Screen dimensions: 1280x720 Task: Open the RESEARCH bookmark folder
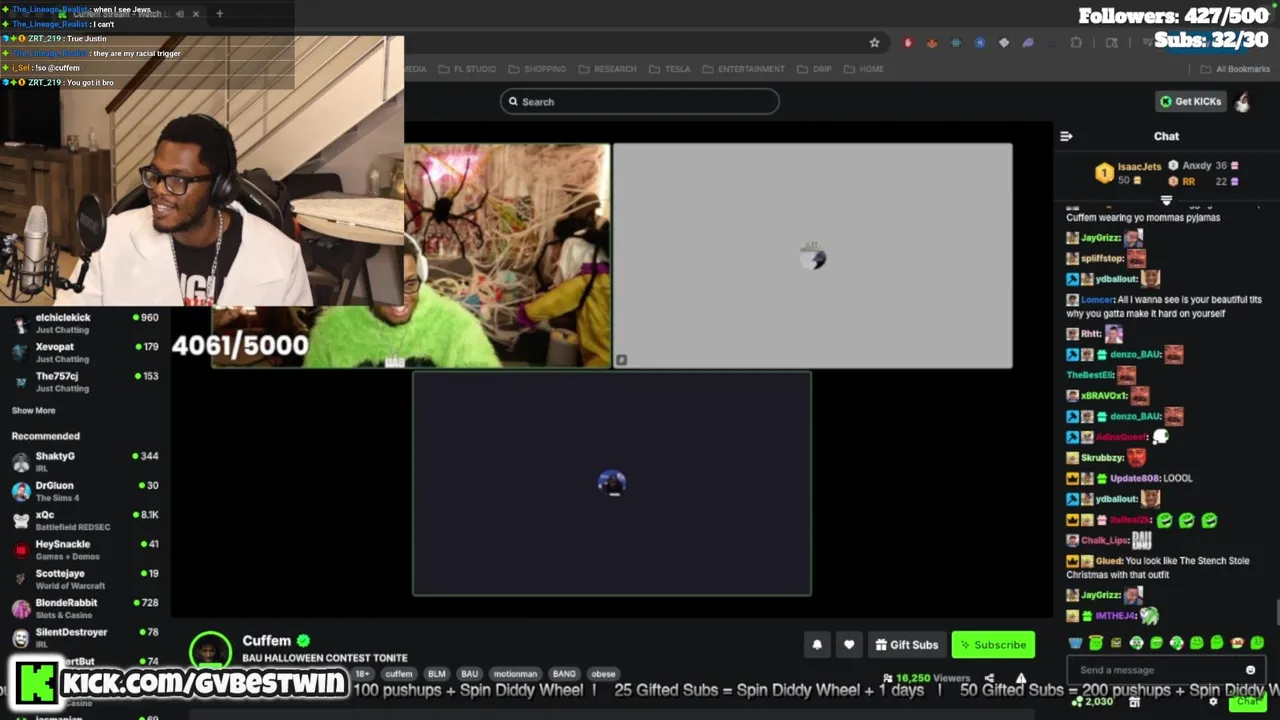(x=607, y=69)
